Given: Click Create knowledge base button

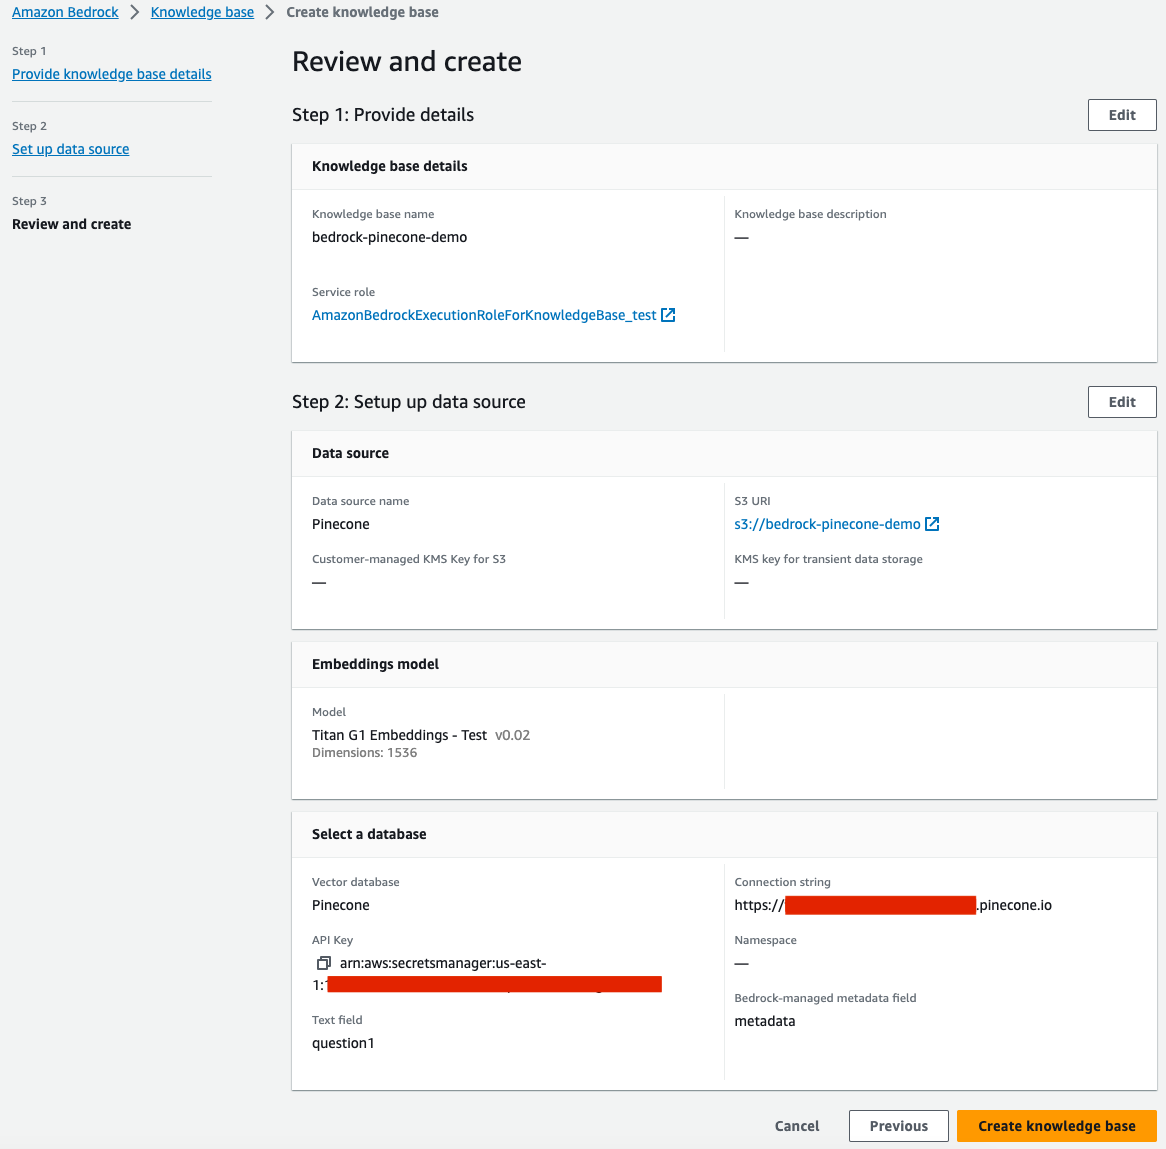Looking at the screenshot, I should 1056,1126.
